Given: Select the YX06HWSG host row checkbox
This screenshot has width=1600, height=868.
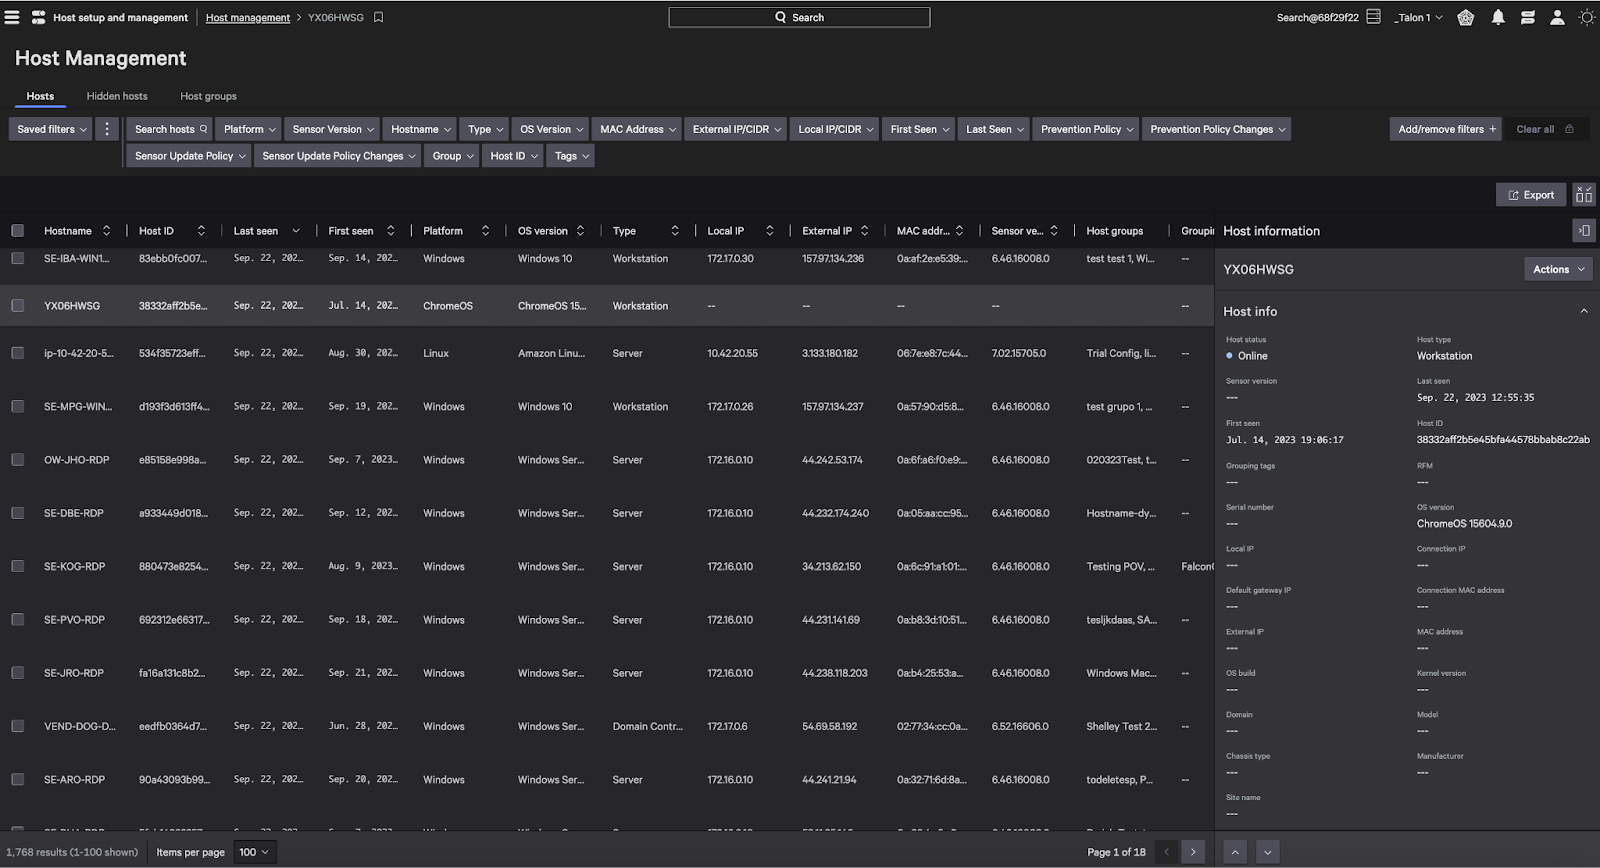Looking at the screenshot, I should point(18,306).
